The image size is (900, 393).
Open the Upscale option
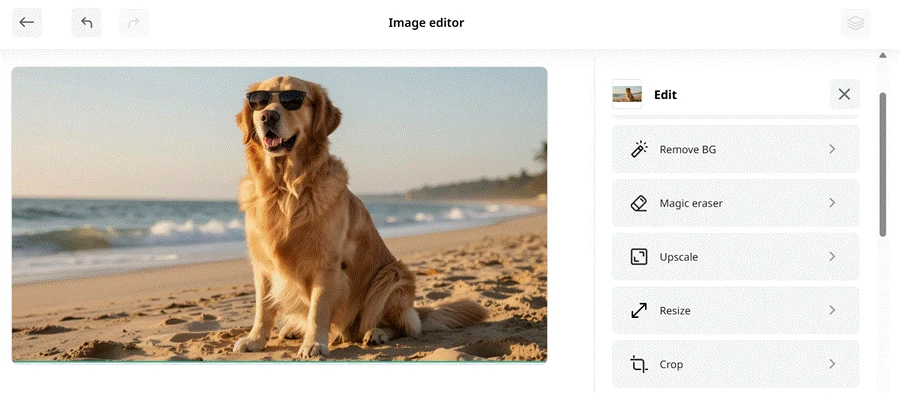pyautogui.click(x=736, y=256)
